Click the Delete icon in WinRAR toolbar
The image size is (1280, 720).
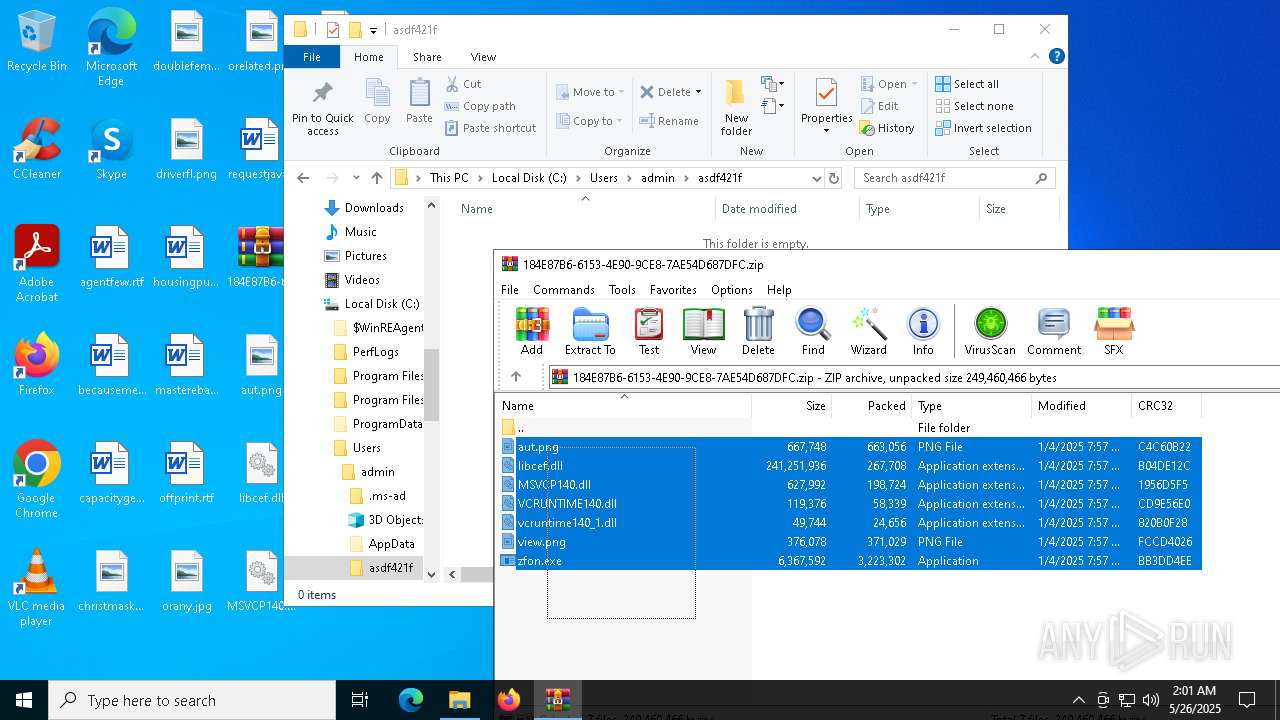[758, 331]
